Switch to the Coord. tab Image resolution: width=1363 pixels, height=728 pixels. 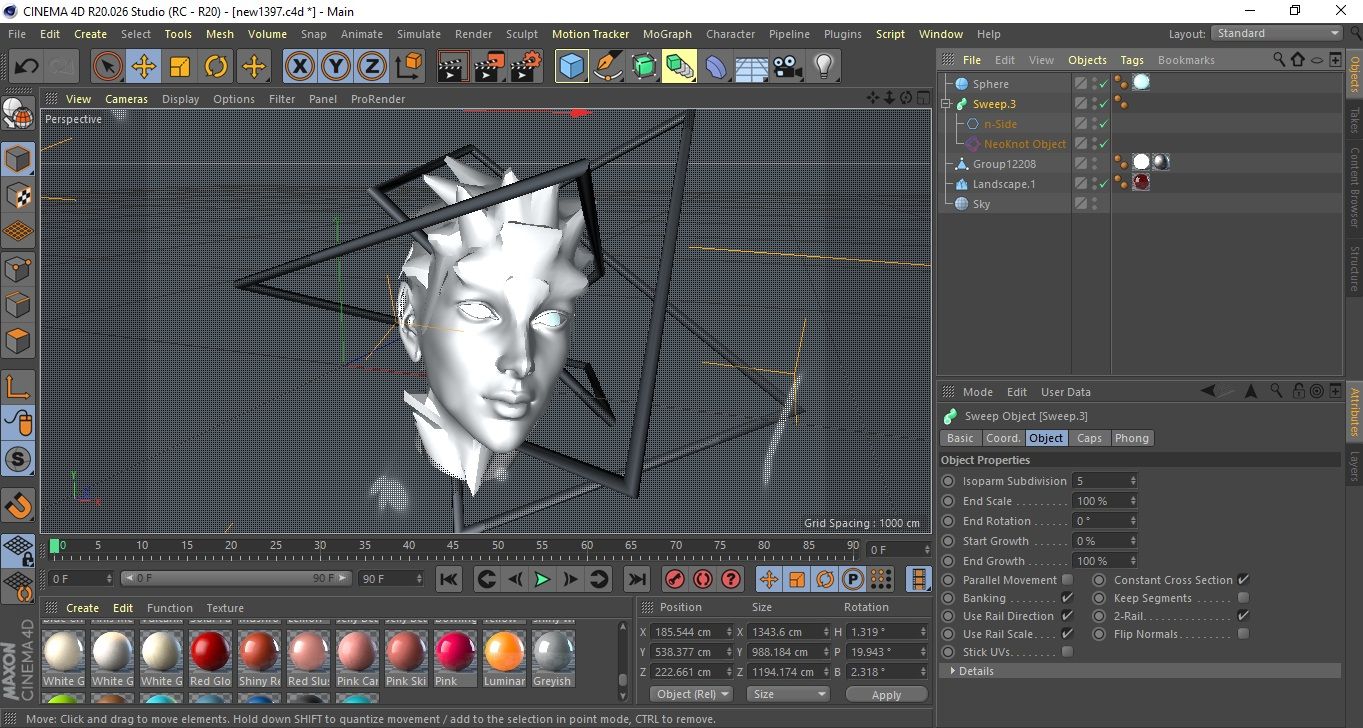pos(1003,438)
